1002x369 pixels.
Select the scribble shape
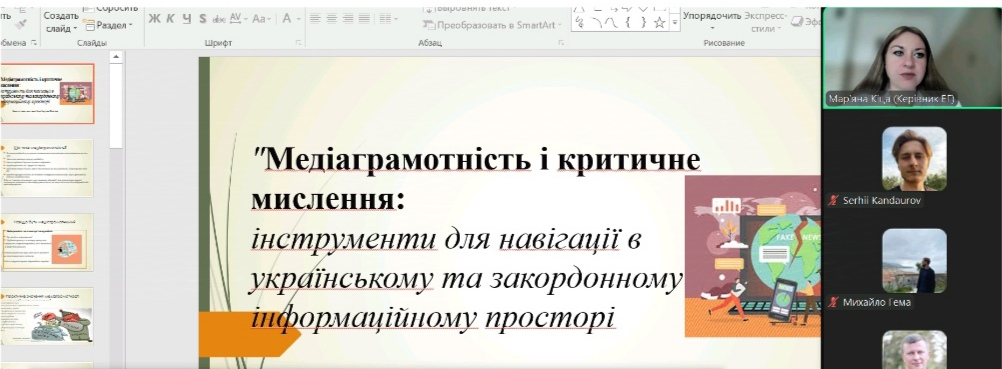(580, 22)
